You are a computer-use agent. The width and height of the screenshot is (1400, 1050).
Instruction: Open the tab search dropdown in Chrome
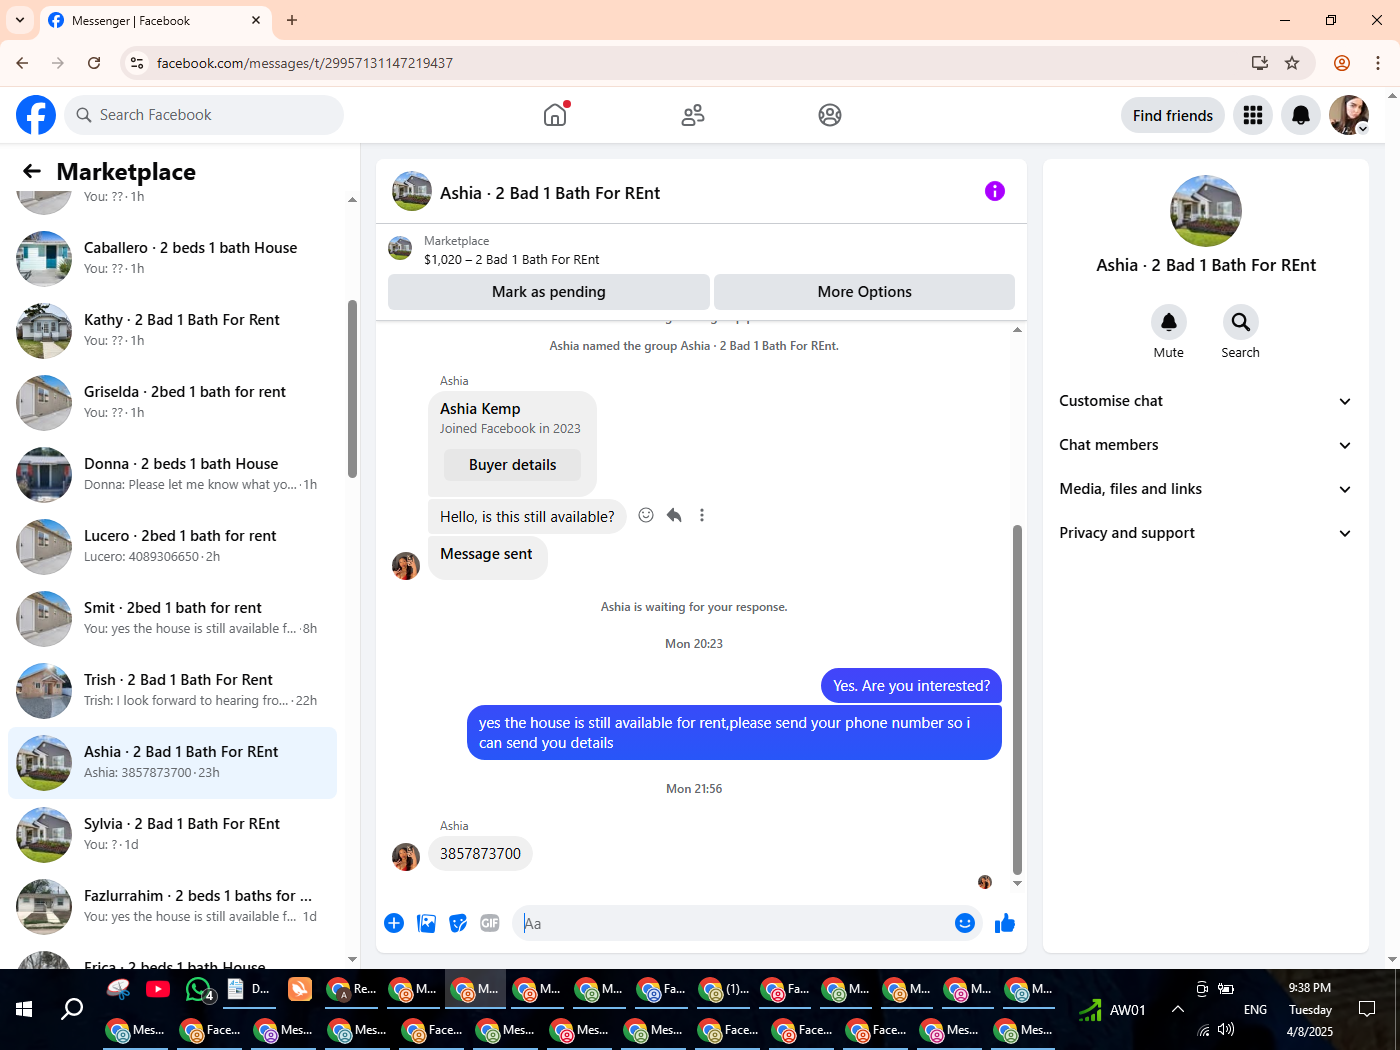(x=20, y=20)
